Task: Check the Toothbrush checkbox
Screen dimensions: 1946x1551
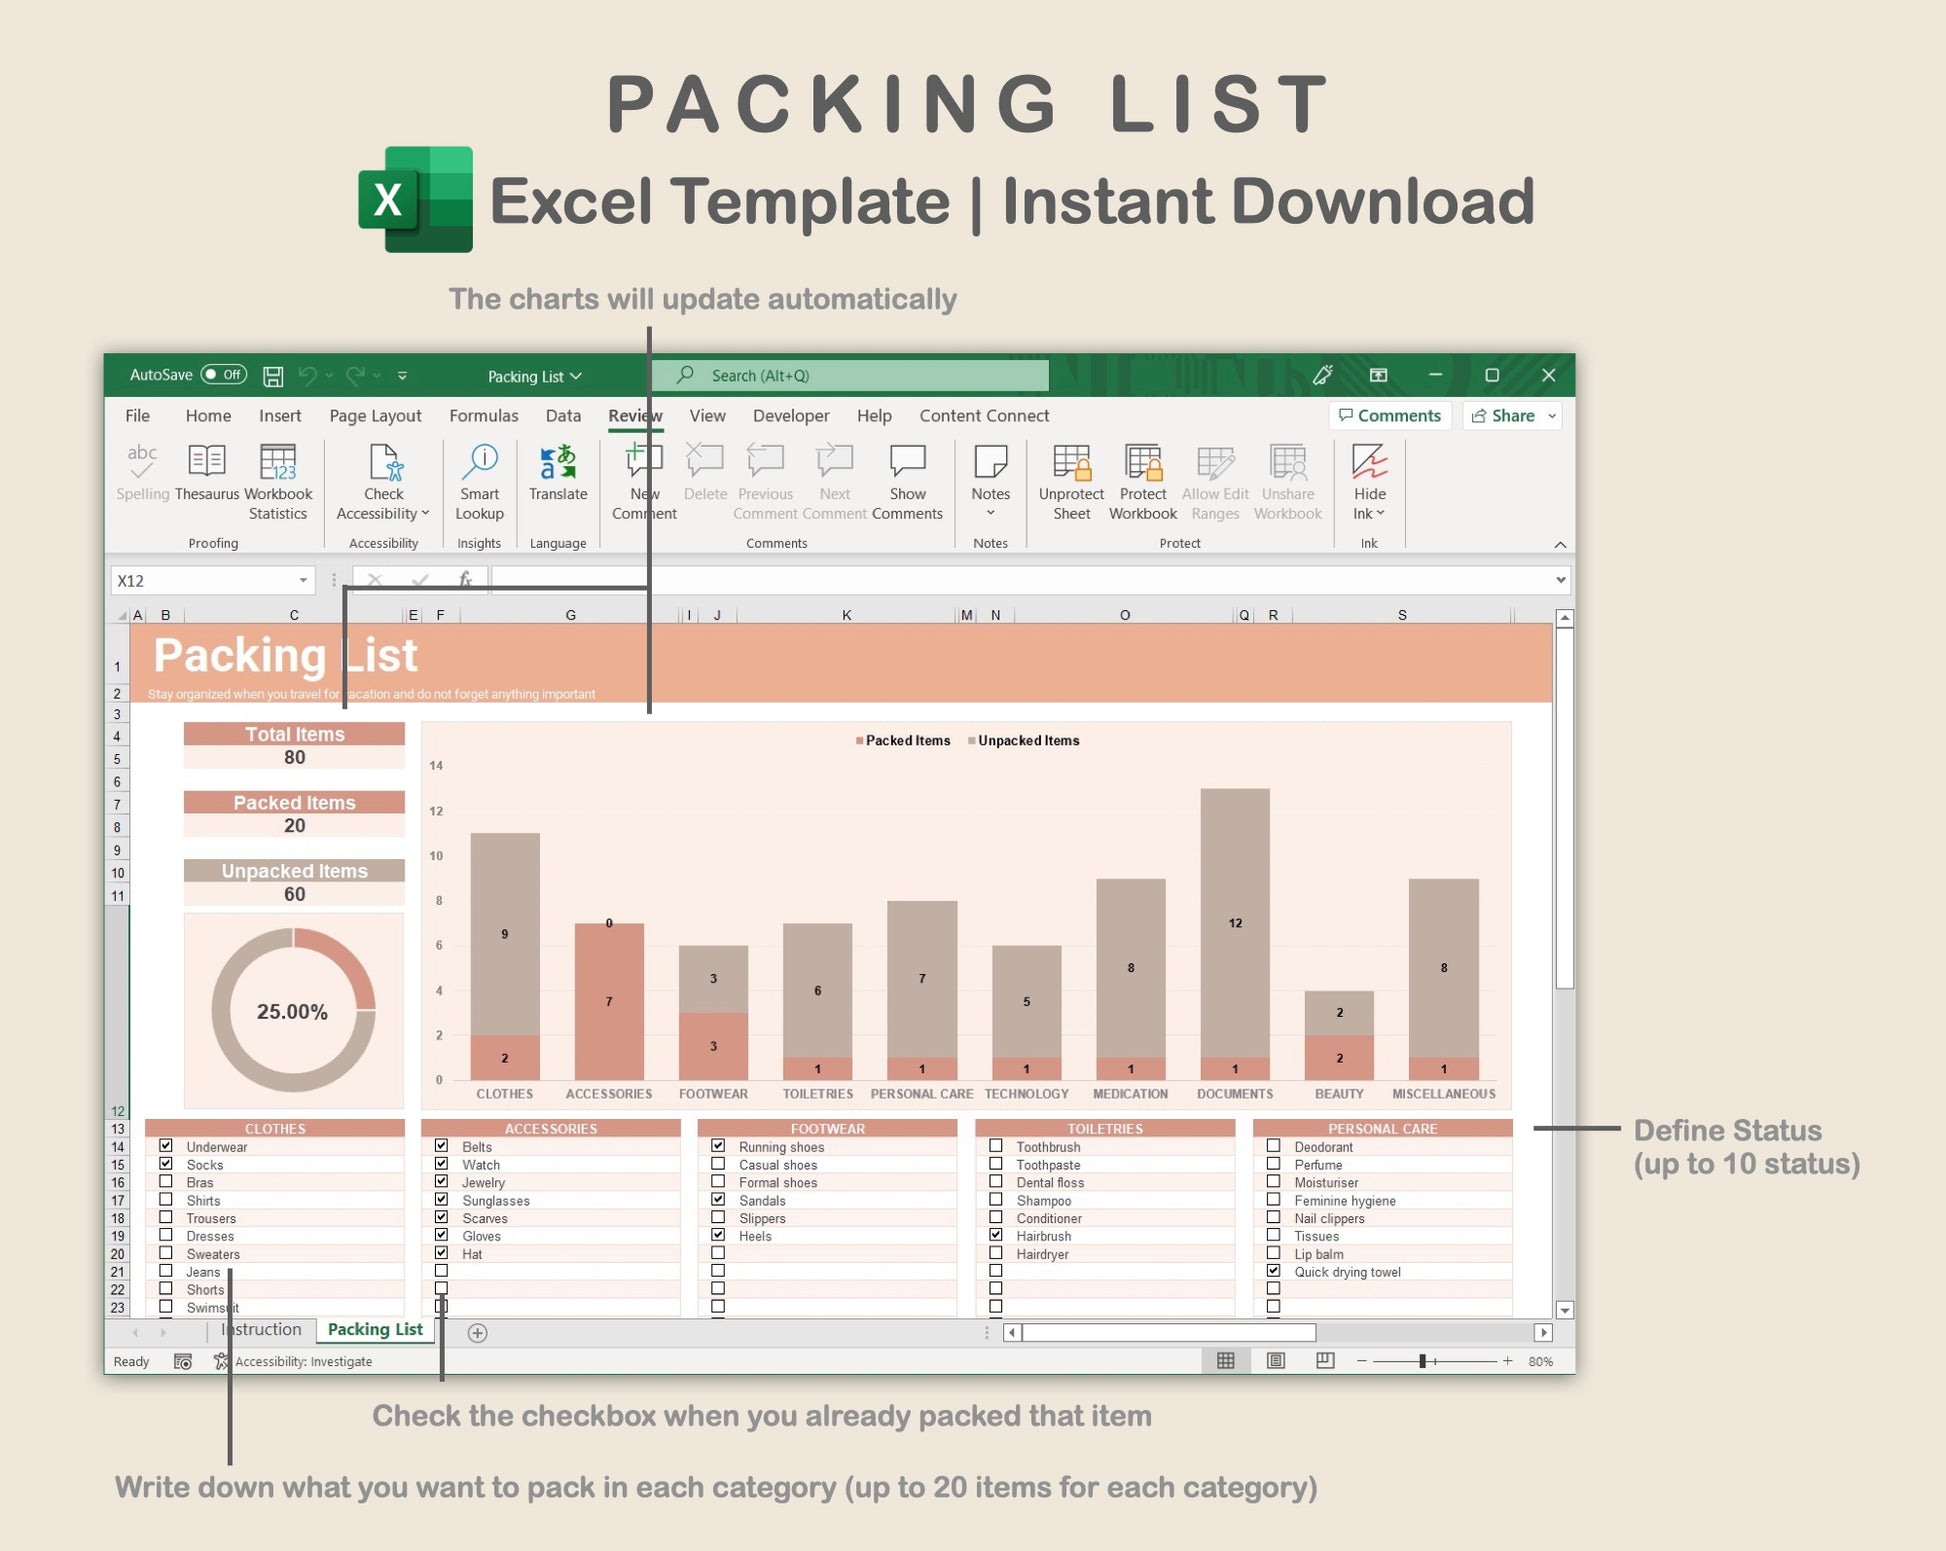Action: click(x=995, y=1146)
